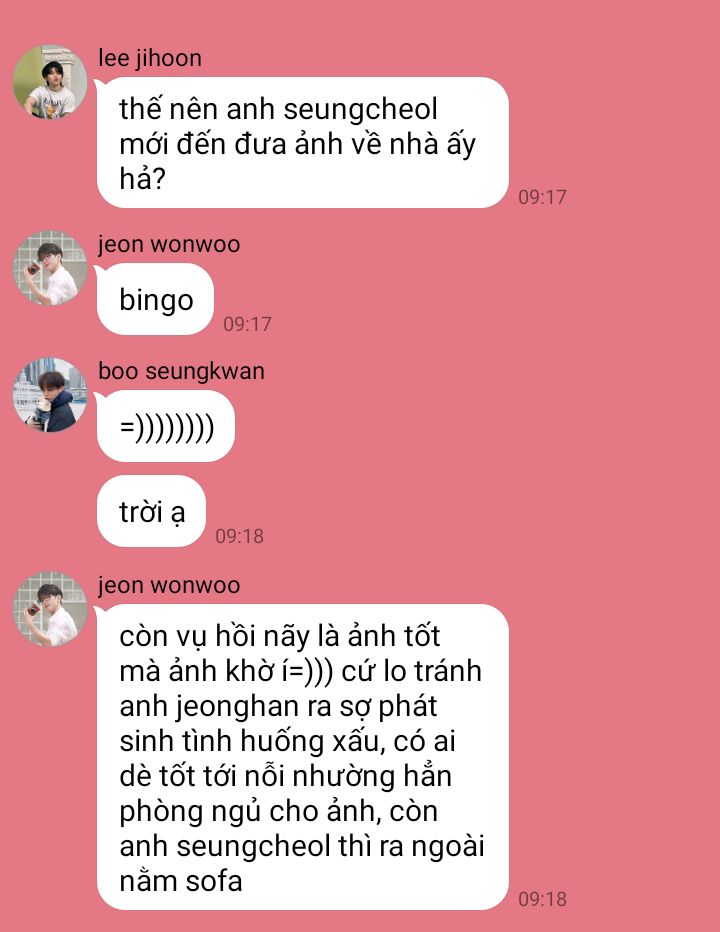Open boo seungkwan's profile picture
The image size is (720, 932).
[50, 395]
